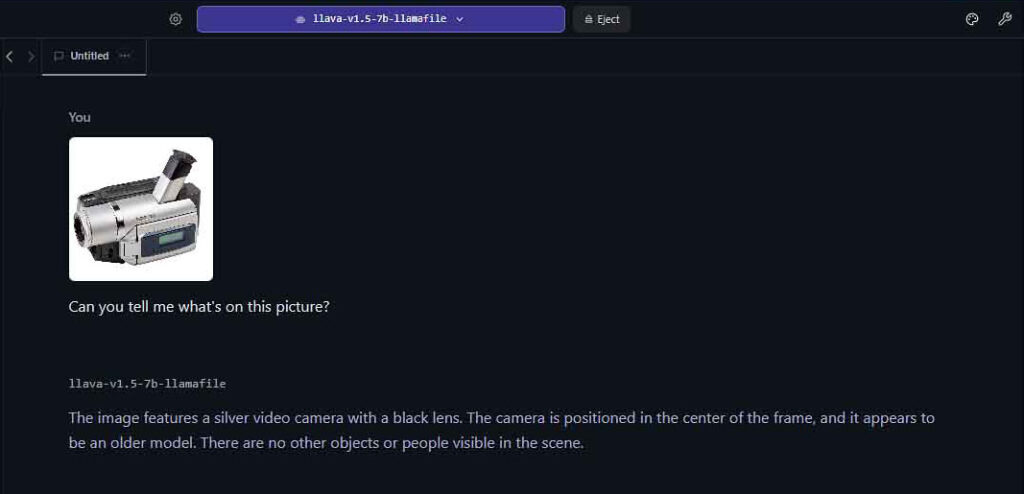Open model settings via the gear icon
1024x494 pixels.
pos(175,19)
